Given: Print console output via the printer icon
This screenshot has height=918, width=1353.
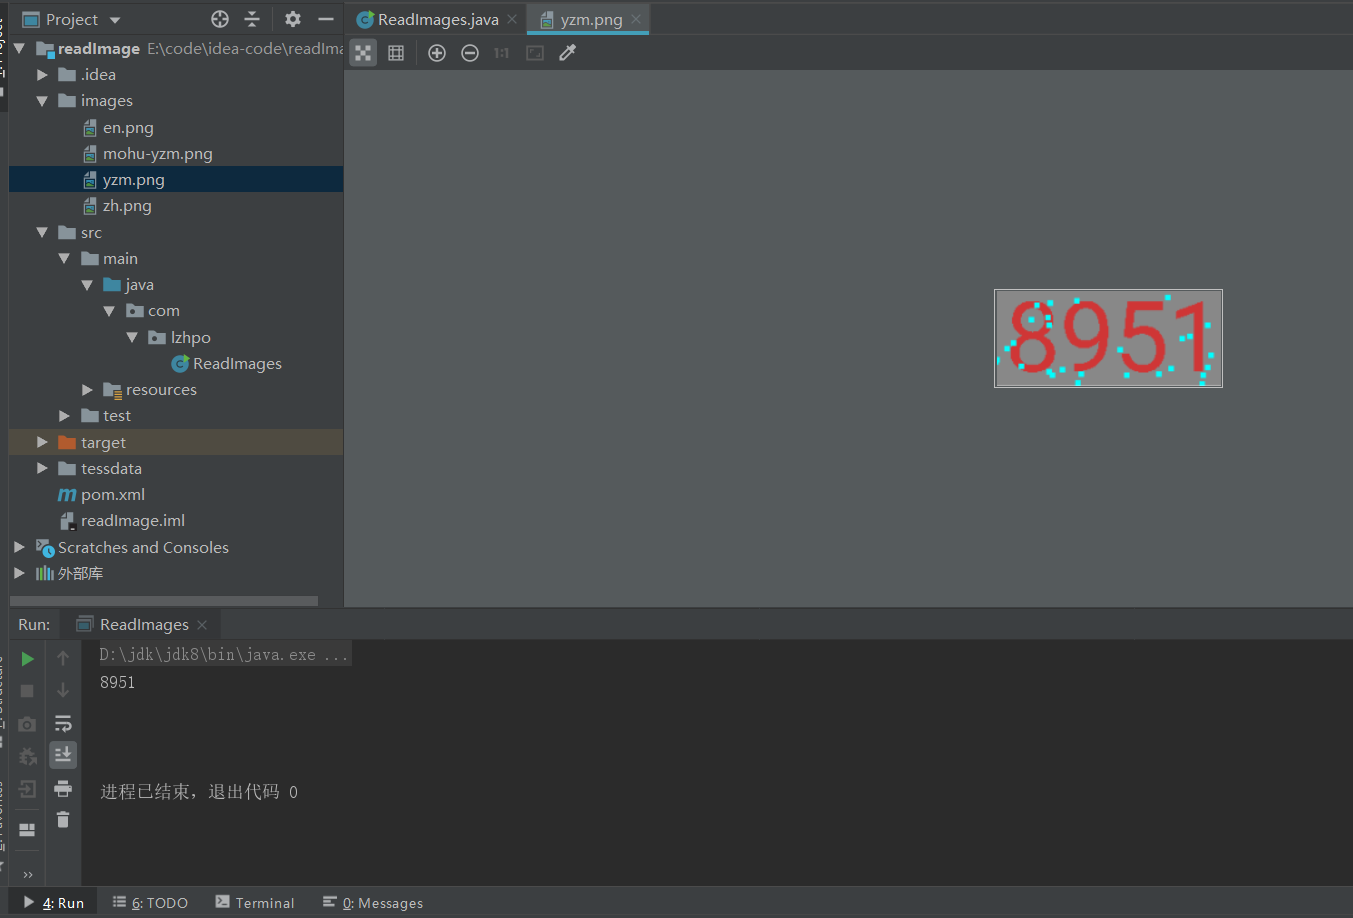Looking at the screenshot, I should [63, 788].
